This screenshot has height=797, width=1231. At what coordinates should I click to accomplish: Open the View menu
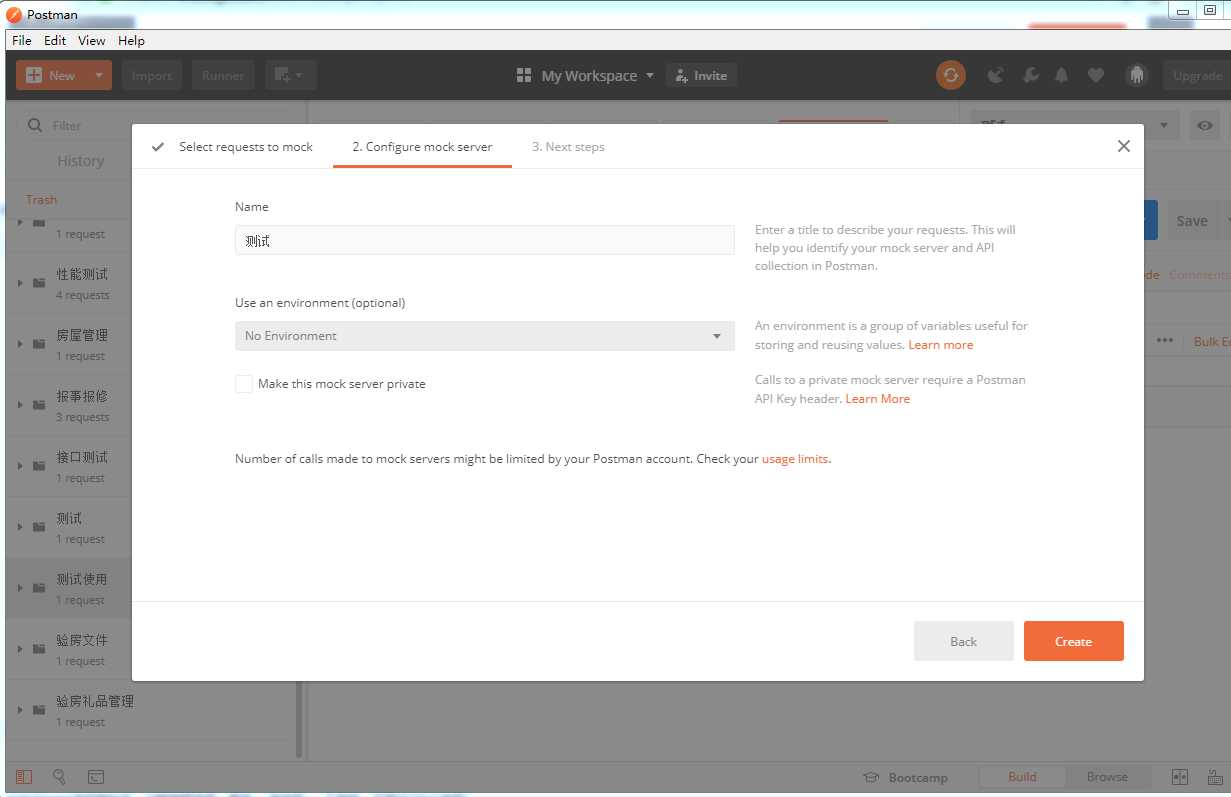point(92,41)
